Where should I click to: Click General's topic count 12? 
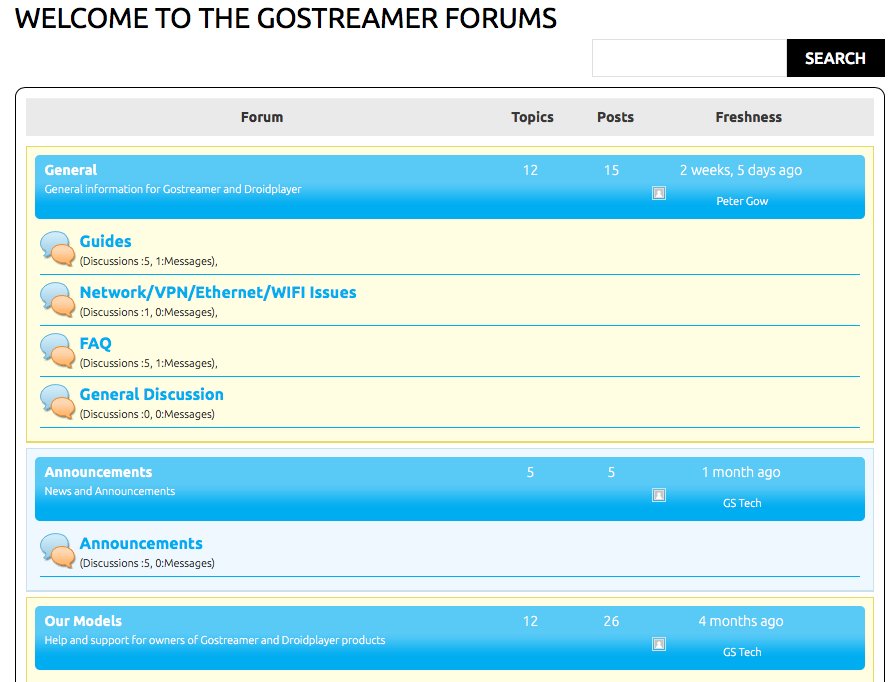point(530,170)
